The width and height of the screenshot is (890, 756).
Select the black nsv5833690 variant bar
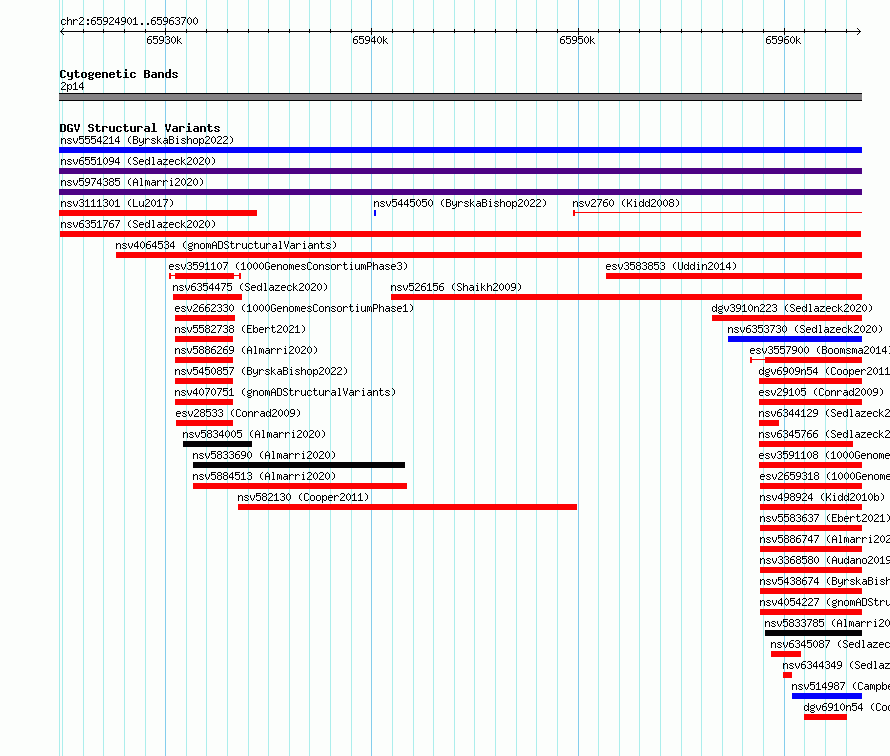(x=299, y=465)
